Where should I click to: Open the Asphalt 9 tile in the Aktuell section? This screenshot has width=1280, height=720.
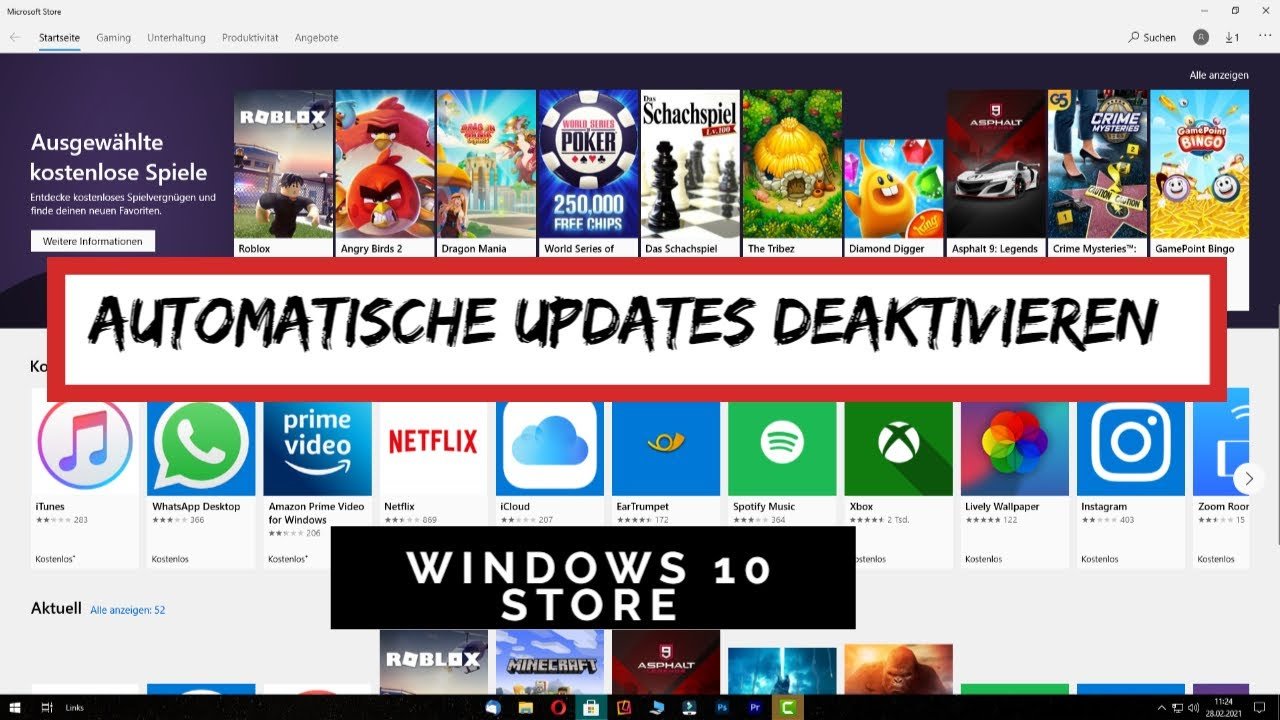coord(666,660)
